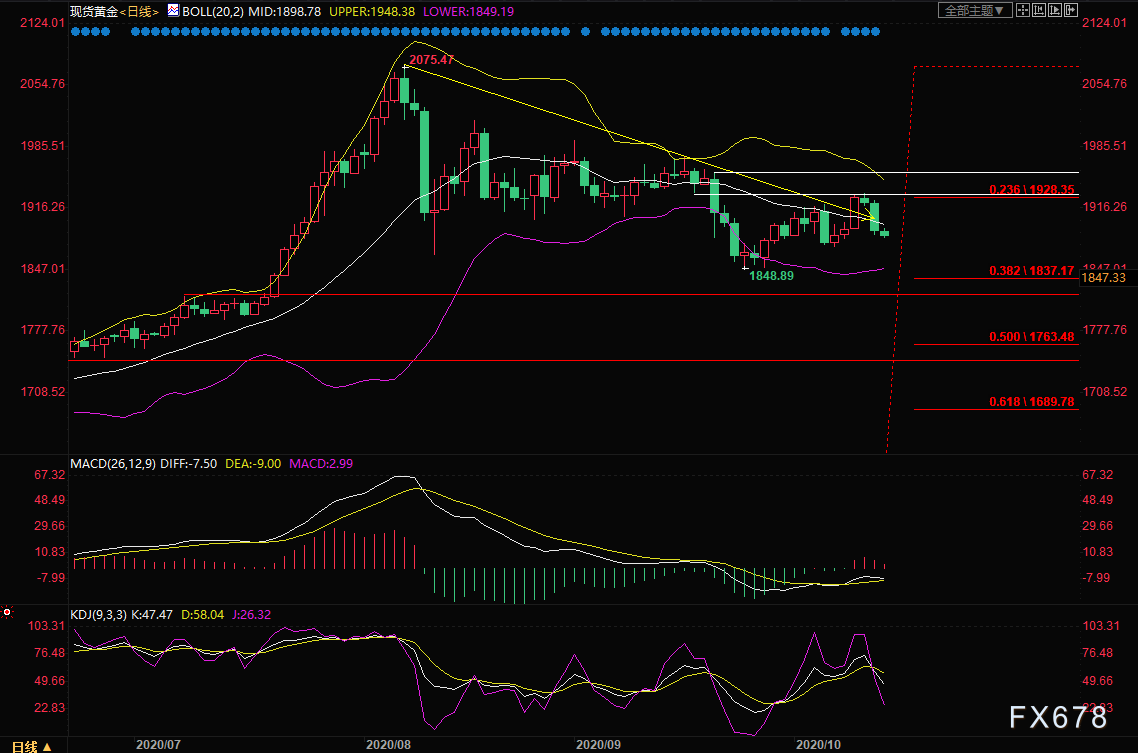The width and height of the screenshot is (1138, 753).
Task: Click the 0.382 Fibonacci level at 1837.17
Action: pos(1031,271)
